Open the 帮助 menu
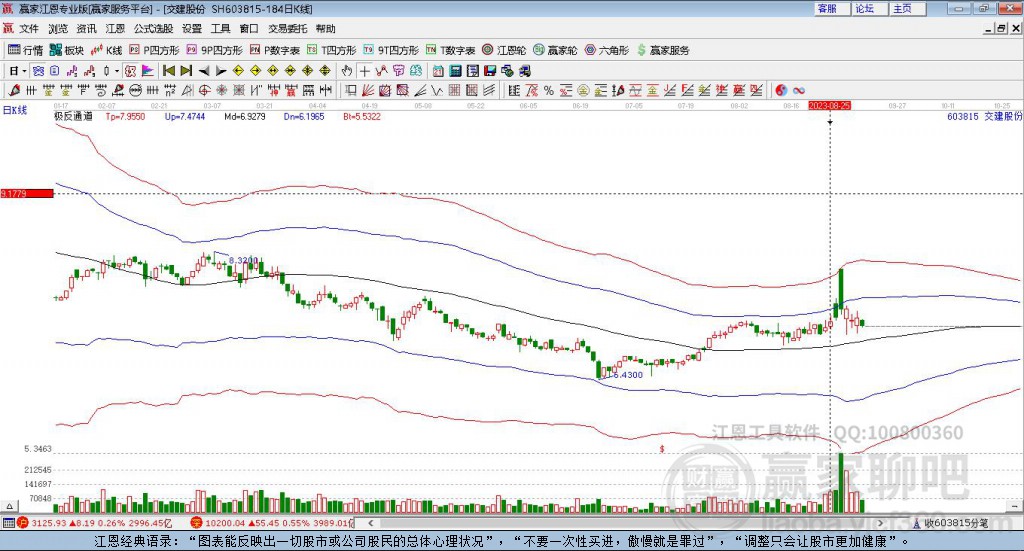Image resolution: width=1024 pixels, height=551 pixels. [x=325, y=29]
